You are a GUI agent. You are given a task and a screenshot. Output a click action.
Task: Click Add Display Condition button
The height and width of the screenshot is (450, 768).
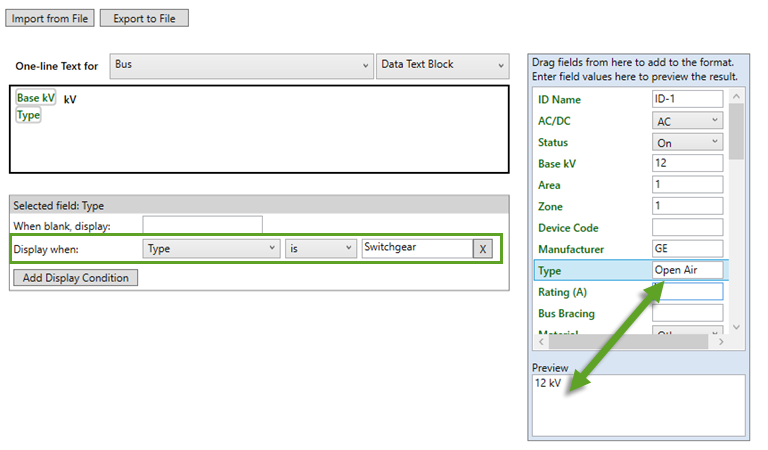(x=76, y=277)
